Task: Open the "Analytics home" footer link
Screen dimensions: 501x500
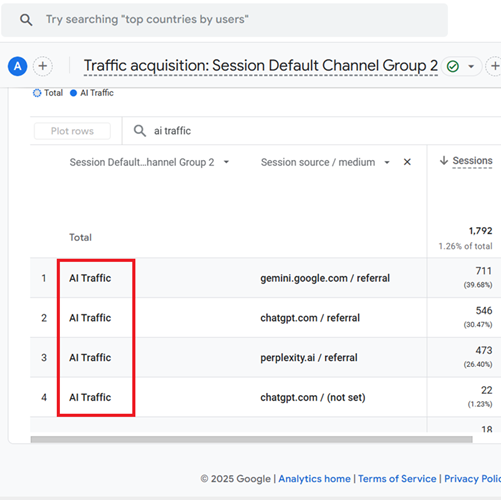Action: (314, 479)
